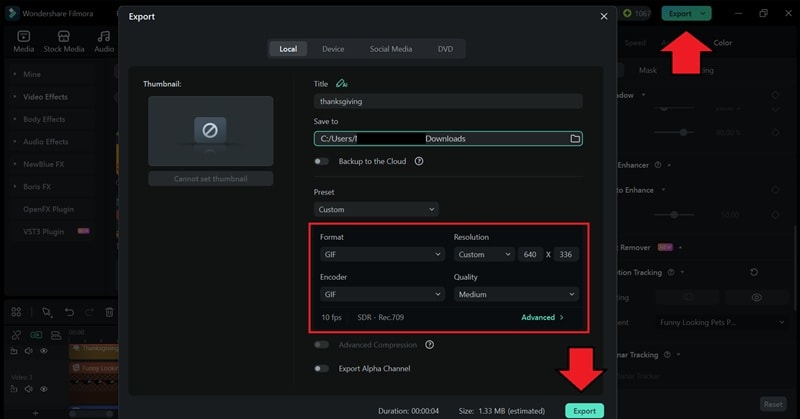Click the green highlighted timeline icon
Viewport: 800px width, 419px height.
36,335
